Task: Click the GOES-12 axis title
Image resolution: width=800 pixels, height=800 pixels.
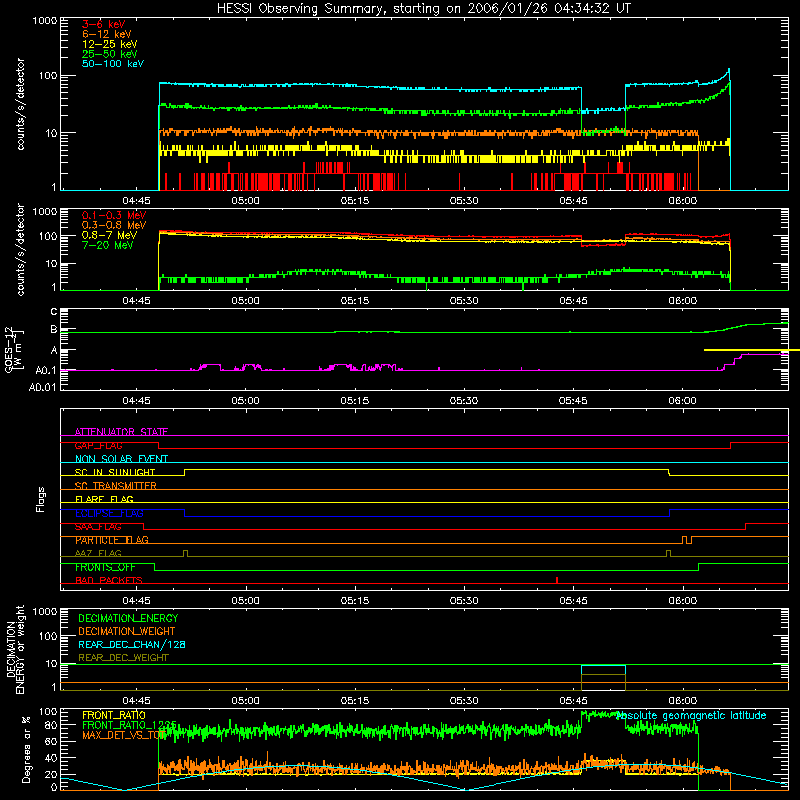Action: tap(13, 349)
